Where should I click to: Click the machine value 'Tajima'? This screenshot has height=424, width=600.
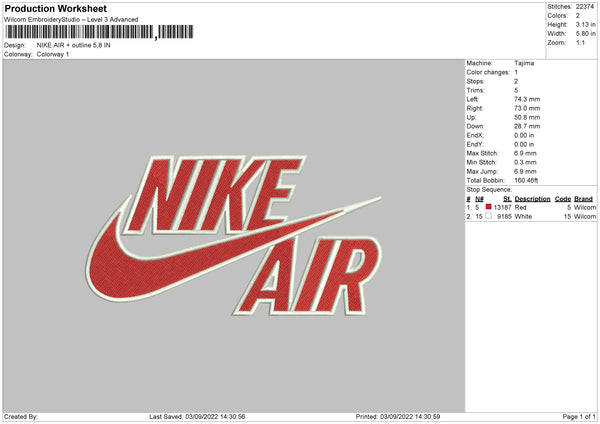[x=524, y=63]
